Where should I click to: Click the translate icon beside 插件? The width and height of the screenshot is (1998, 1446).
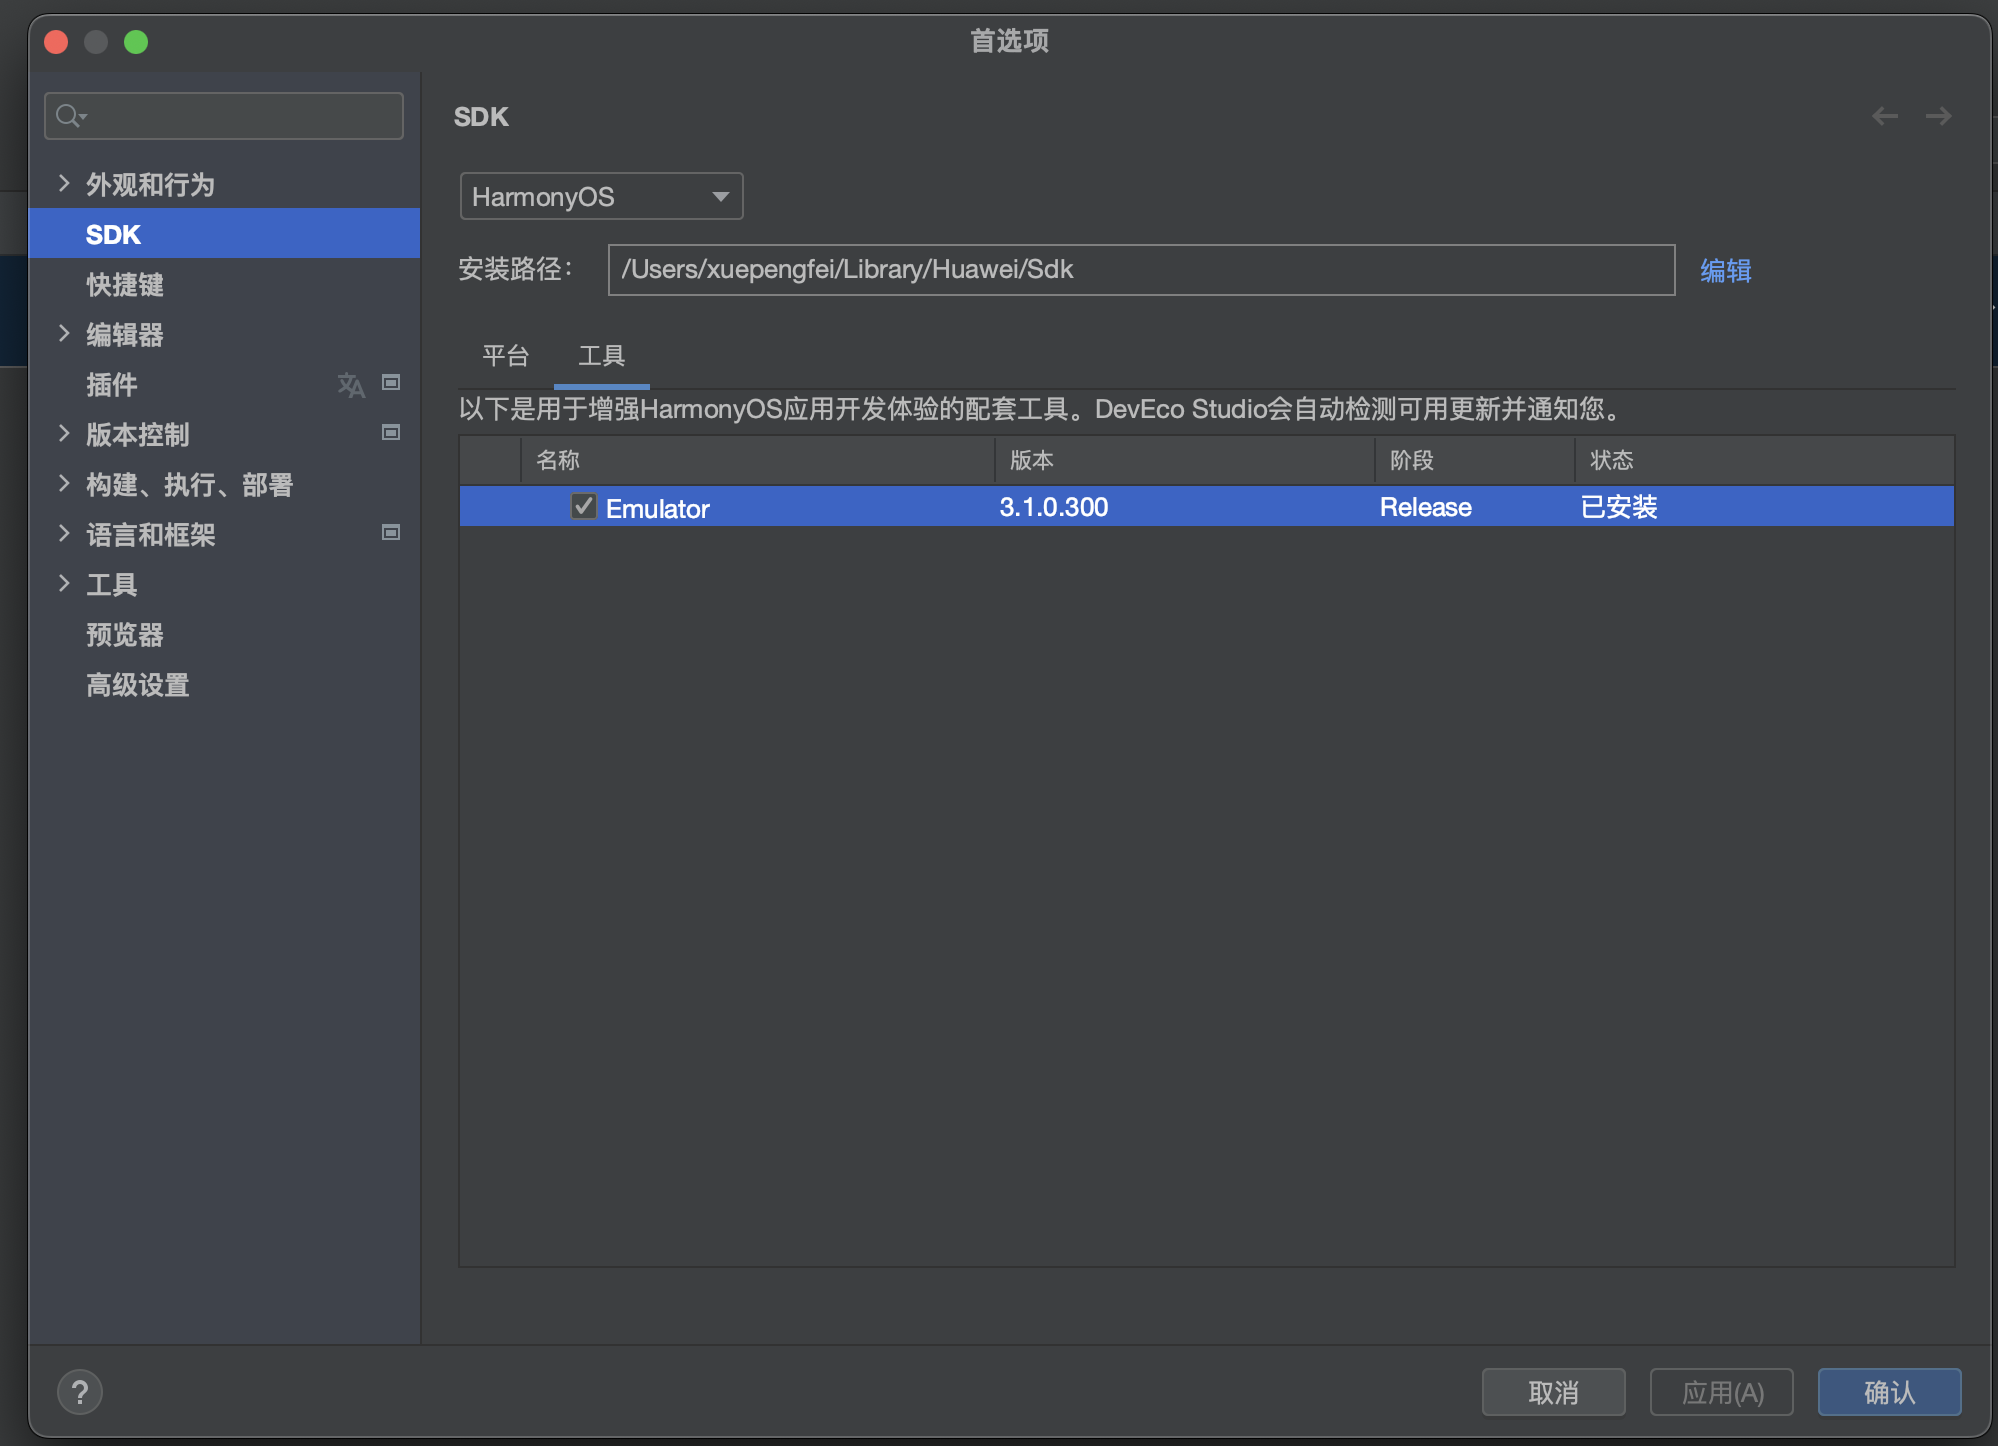pyautogui.click(x=351, y=384)
